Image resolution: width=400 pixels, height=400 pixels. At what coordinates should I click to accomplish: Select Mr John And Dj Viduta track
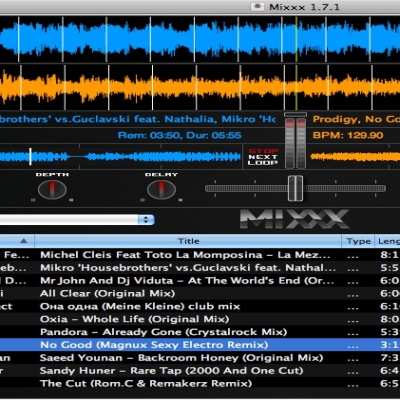(200, 281)
